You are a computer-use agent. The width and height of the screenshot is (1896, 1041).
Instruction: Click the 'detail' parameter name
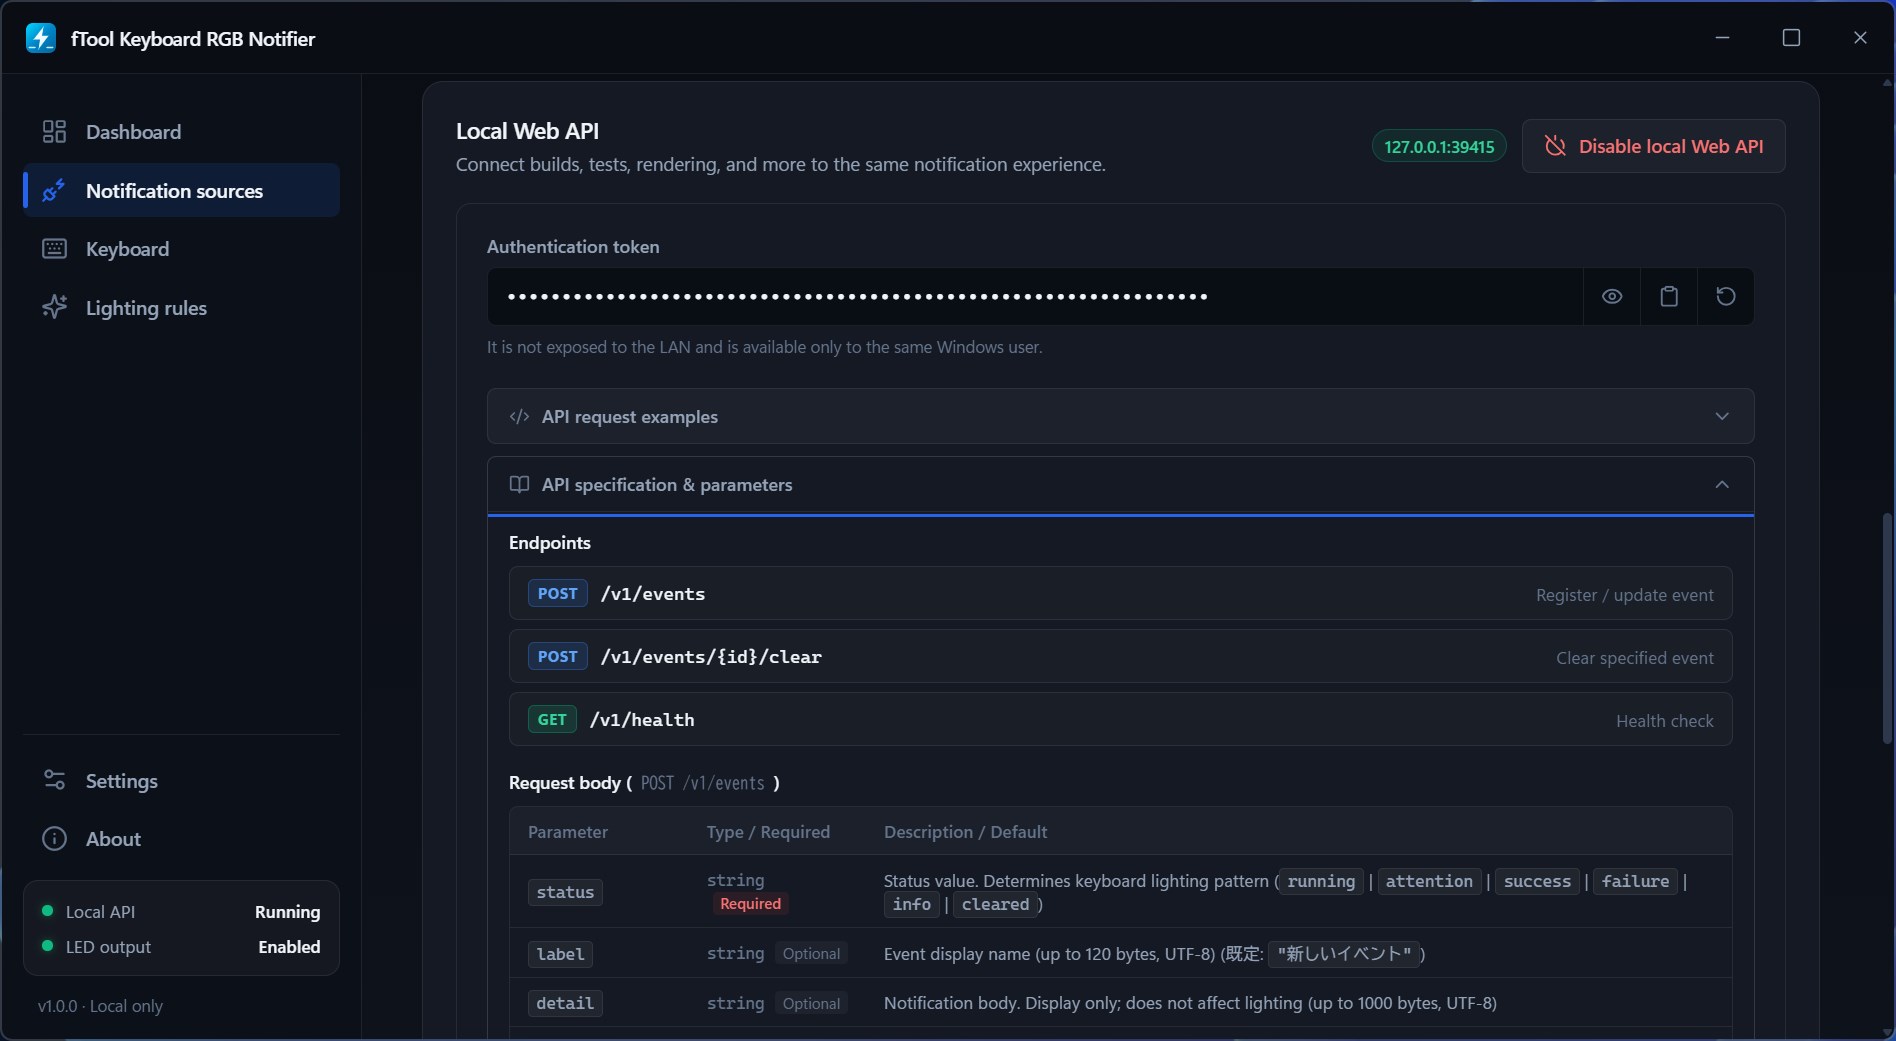(565, 1003)
